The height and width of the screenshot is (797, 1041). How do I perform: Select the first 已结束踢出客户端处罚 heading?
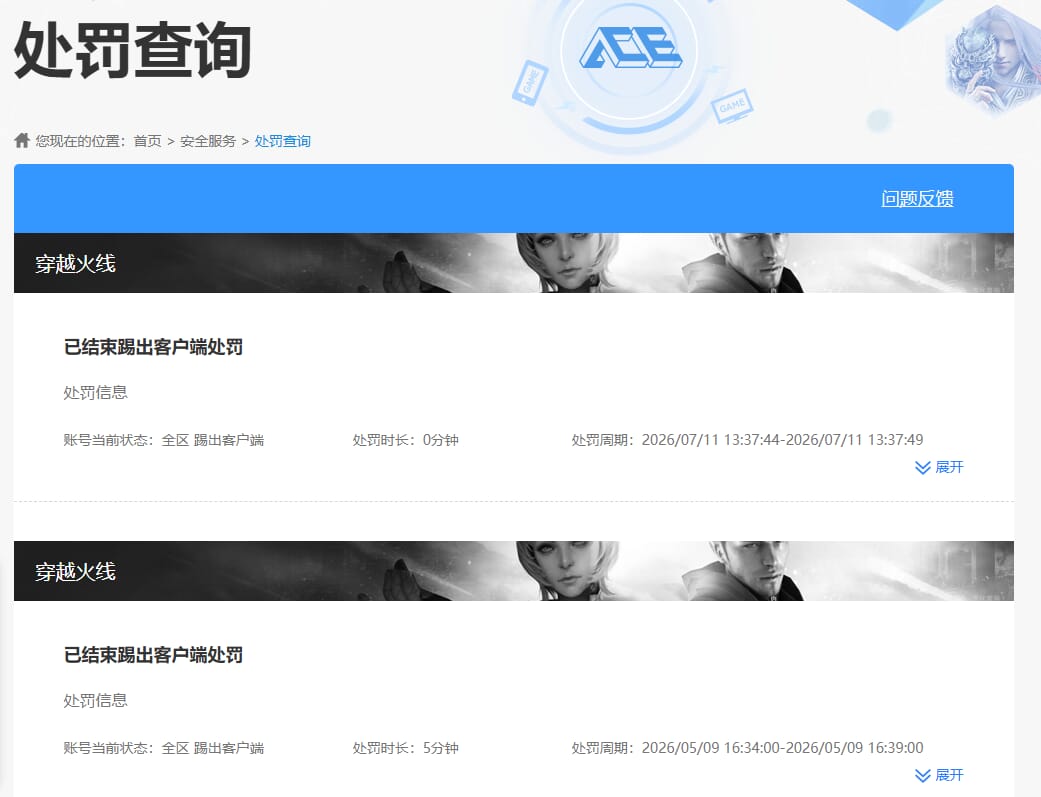pyautogui.click(x=153, y=347)
